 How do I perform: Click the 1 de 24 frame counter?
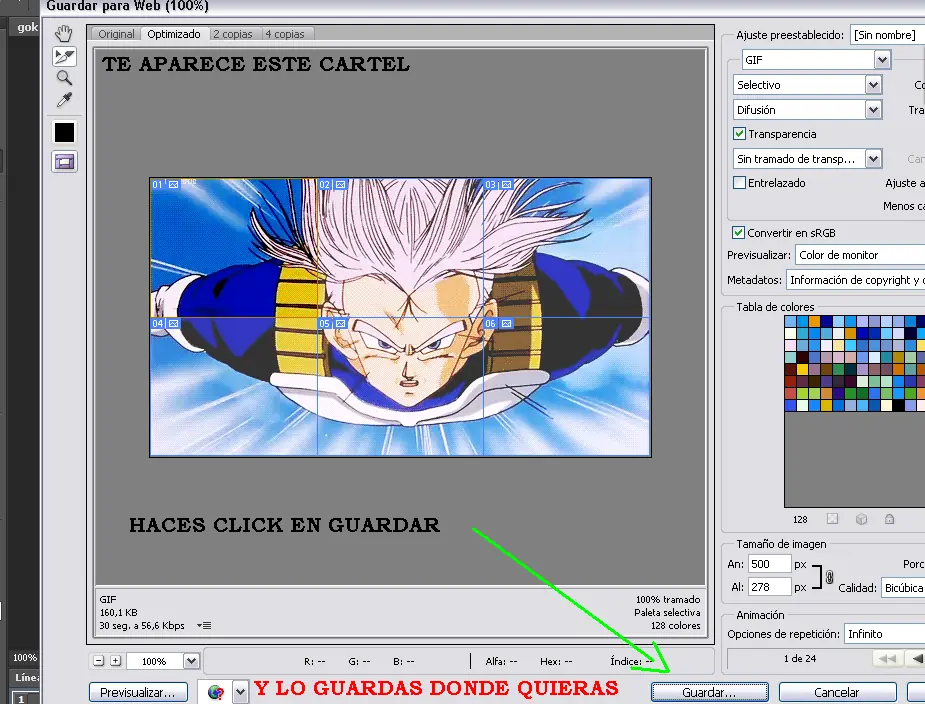coord(800,659)
